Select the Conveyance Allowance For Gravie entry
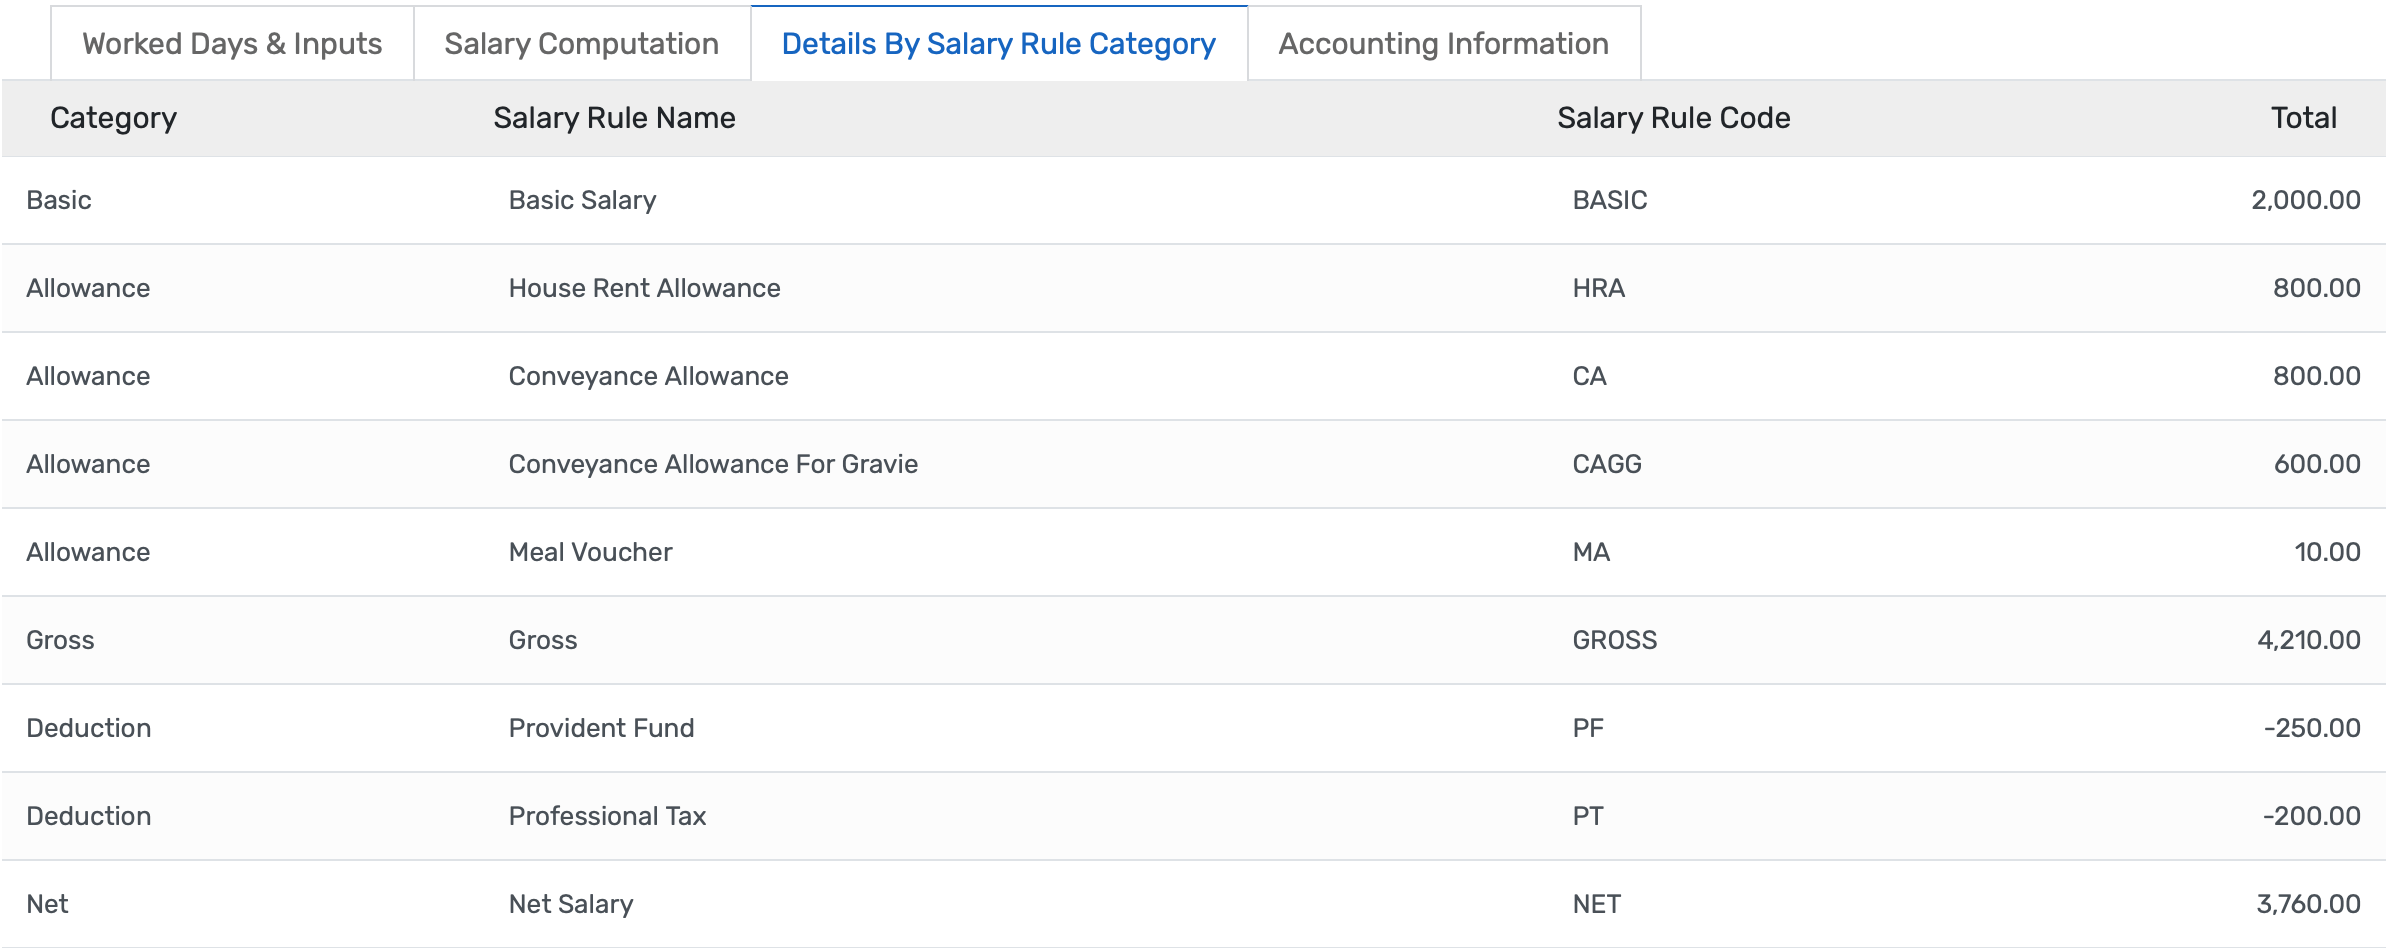This screenshot has width=2388, height=948. click(x=713, y=463)
